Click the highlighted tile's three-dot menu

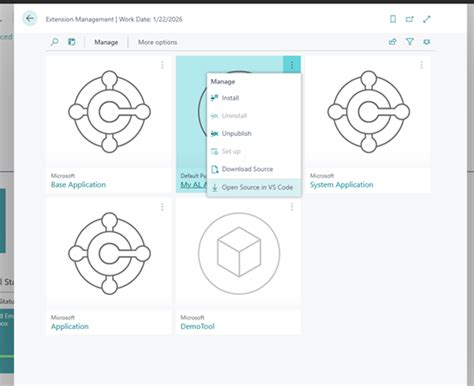[x=292, y=65]
